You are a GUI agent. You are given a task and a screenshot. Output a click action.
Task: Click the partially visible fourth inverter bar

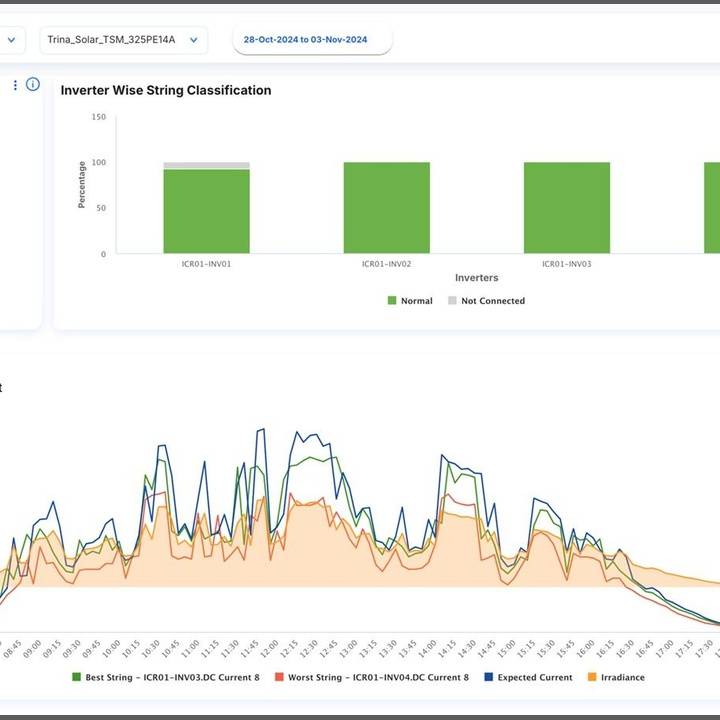(711, 207)
